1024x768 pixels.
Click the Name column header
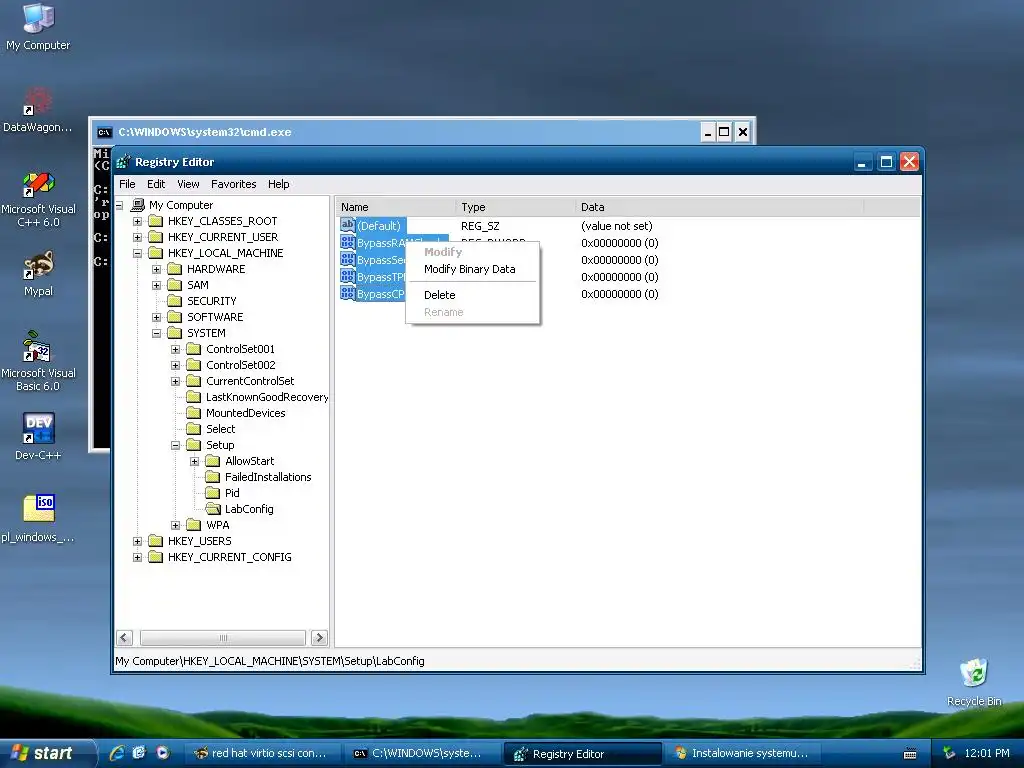point(396,207)
